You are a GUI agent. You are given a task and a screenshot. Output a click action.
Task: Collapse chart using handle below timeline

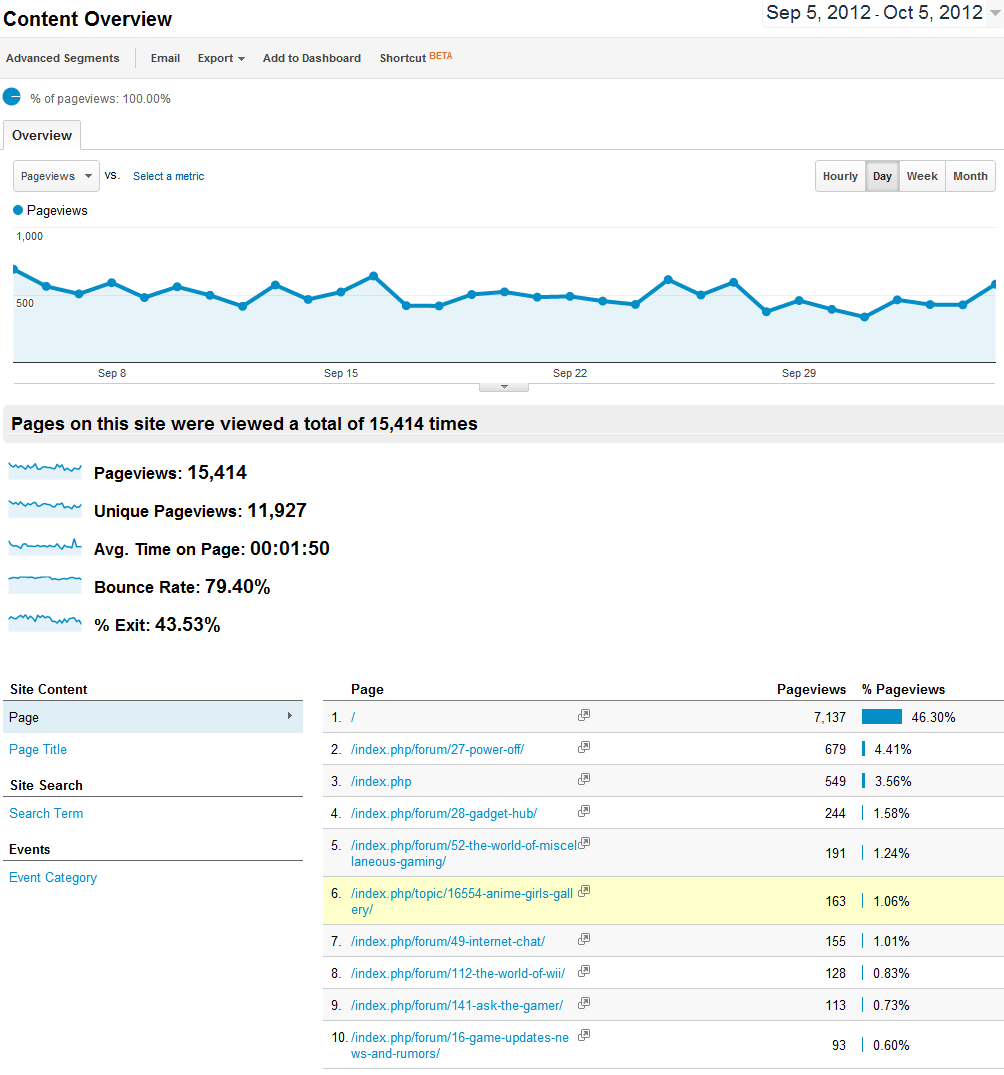click(x=504, y=386)
